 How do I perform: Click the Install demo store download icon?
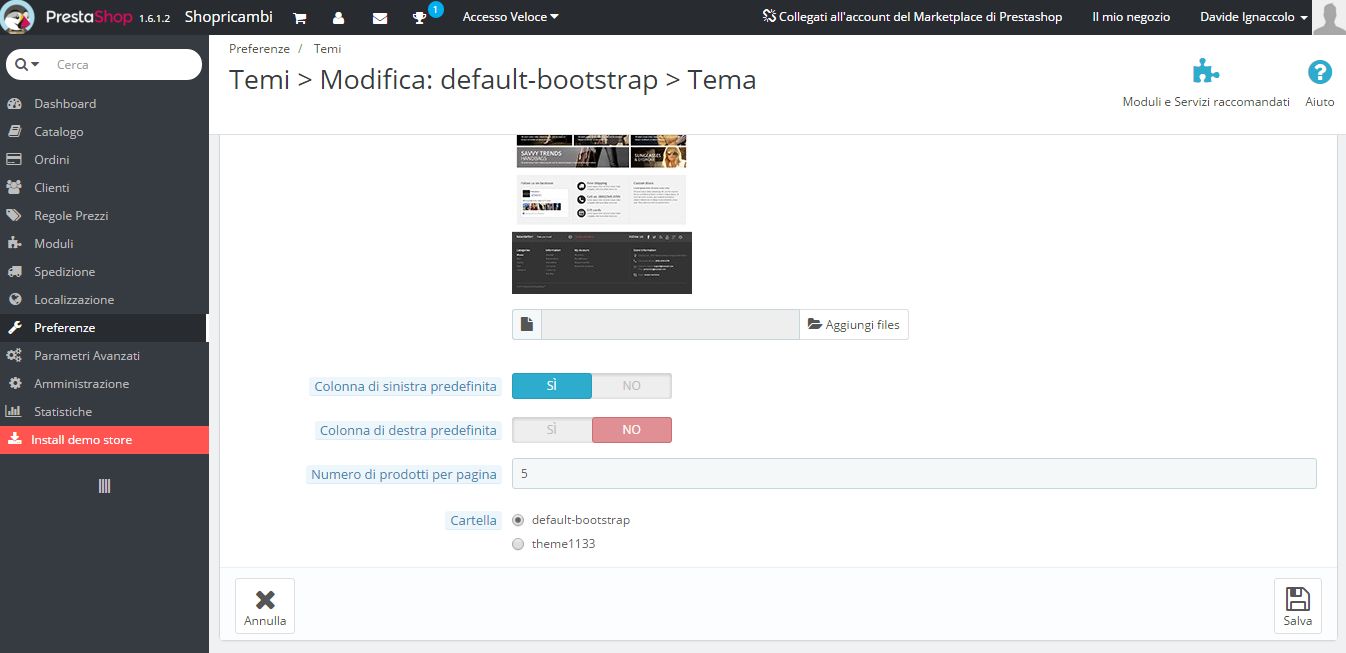[x=14, y=440]
